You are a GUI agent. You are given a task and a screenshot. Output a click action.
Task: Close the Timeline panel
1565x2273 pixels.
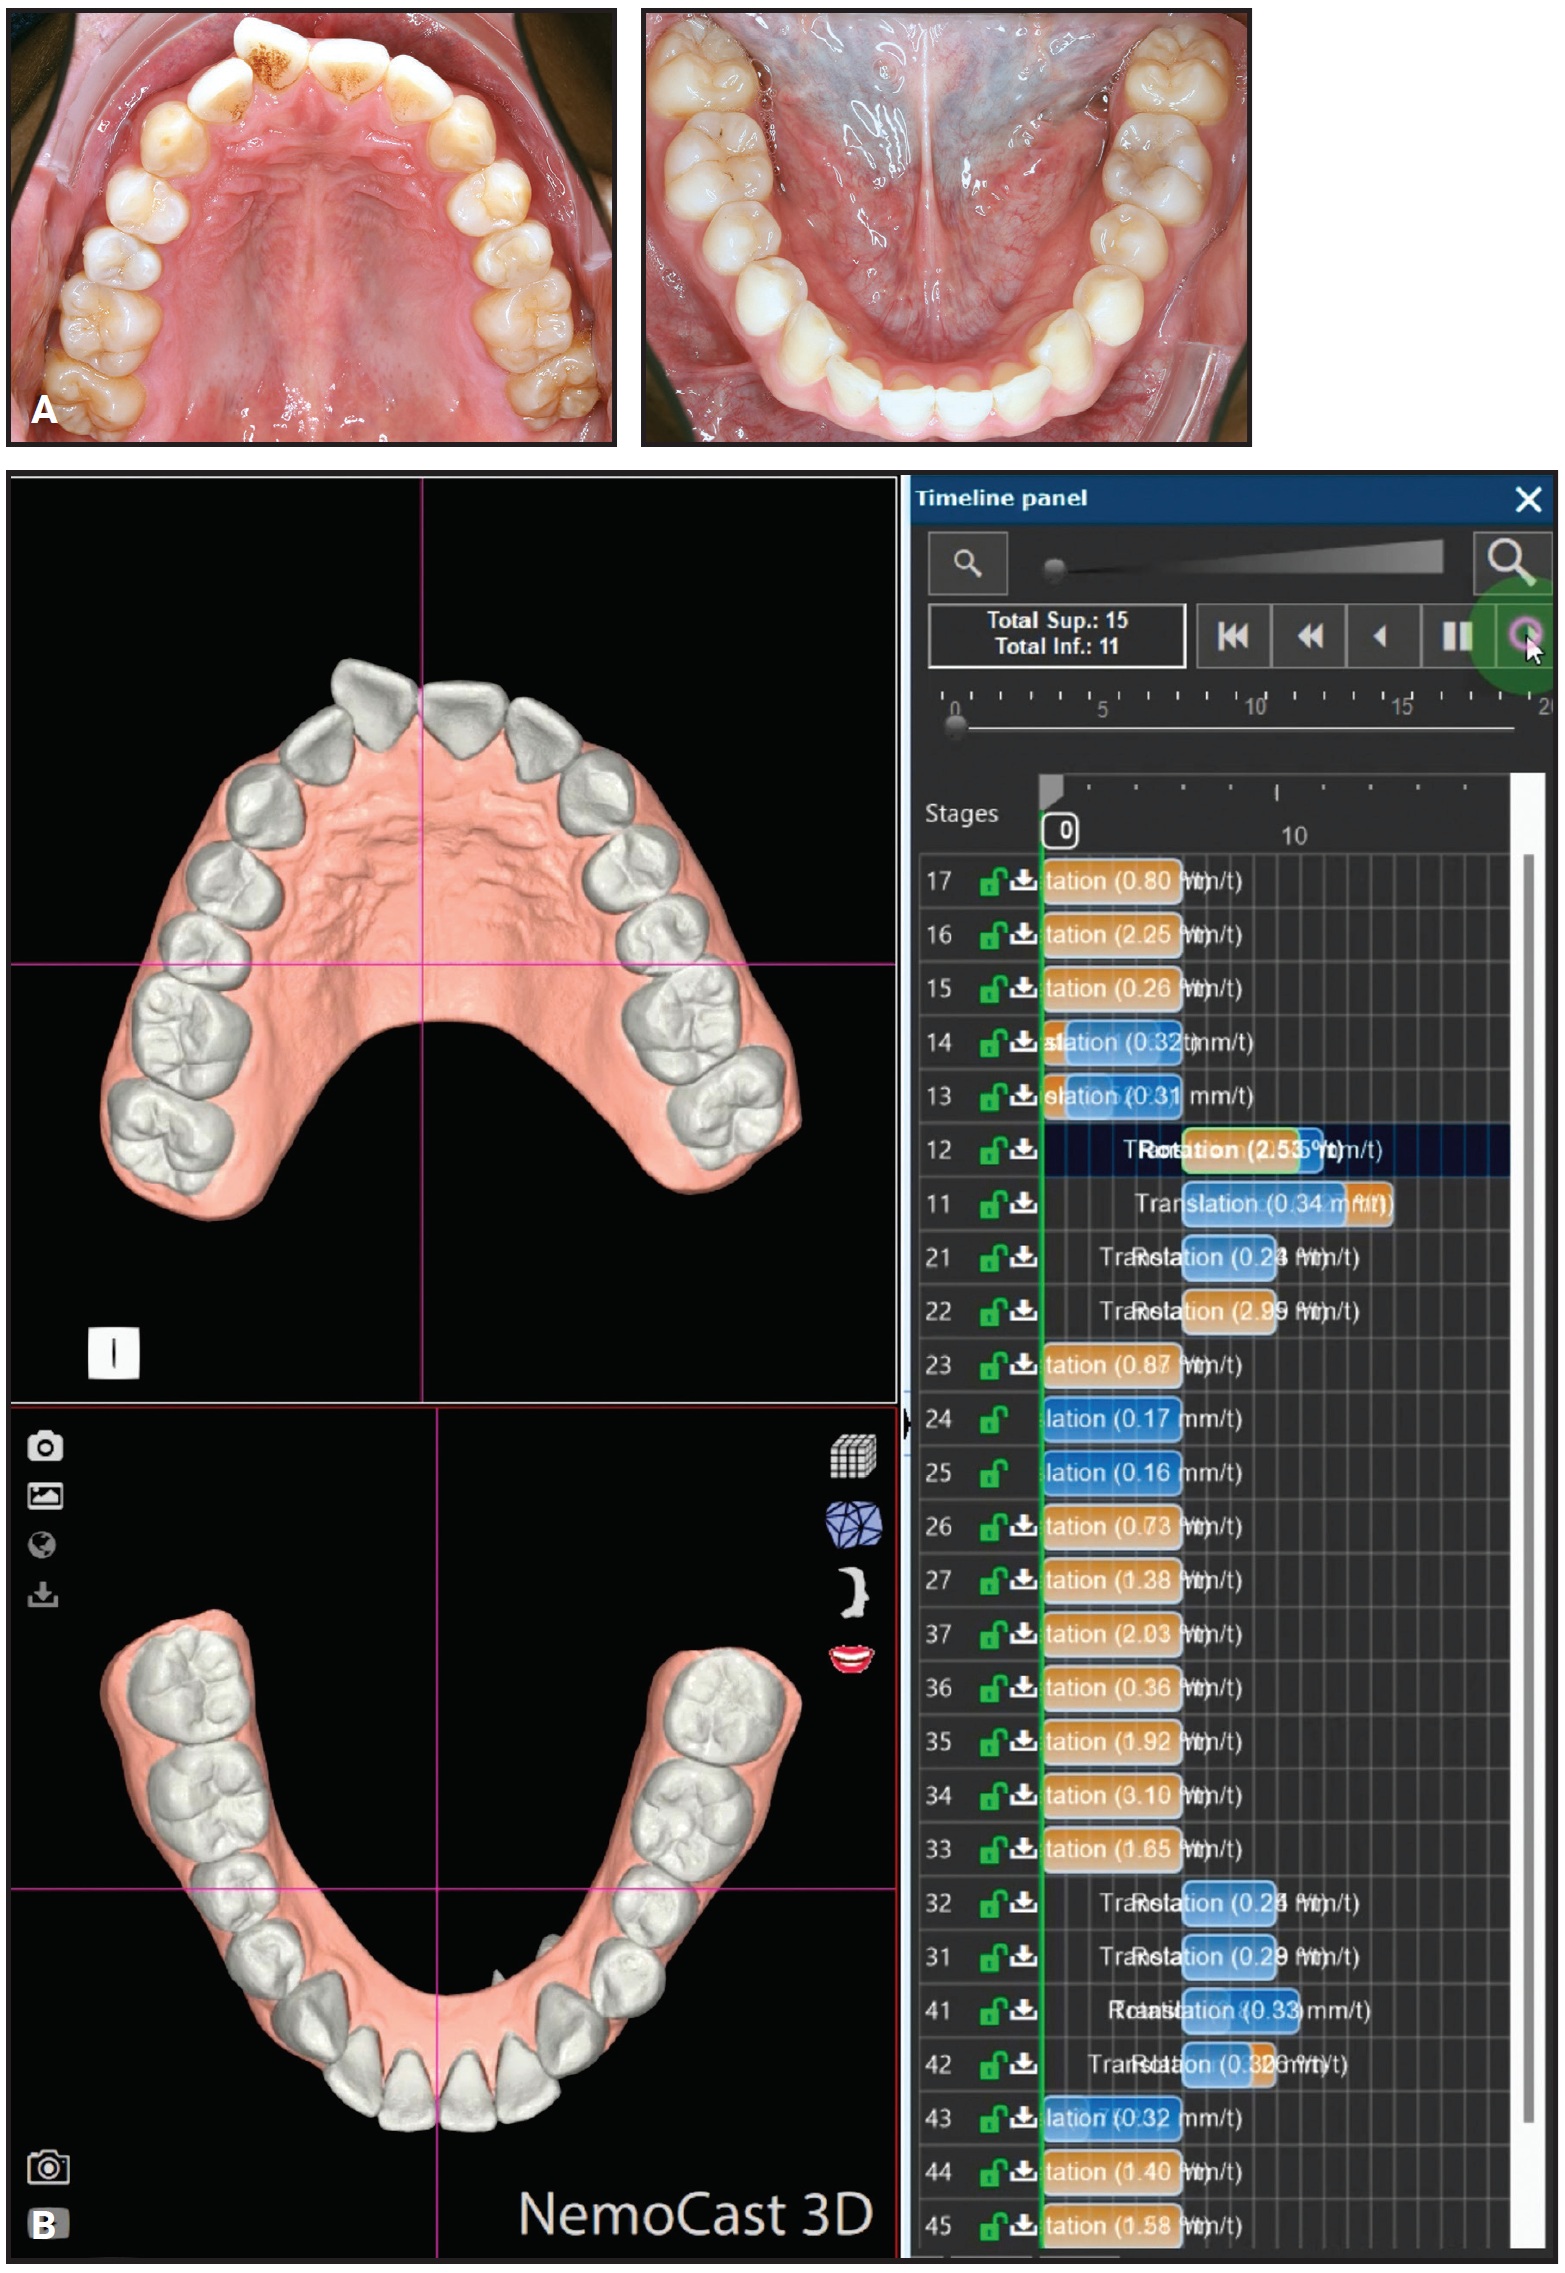coord(1527,499)
